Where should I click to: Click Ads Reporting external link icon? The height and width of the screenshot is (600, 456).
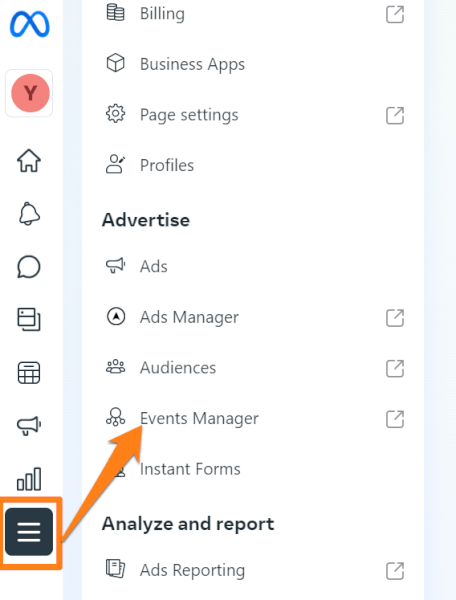395,571
